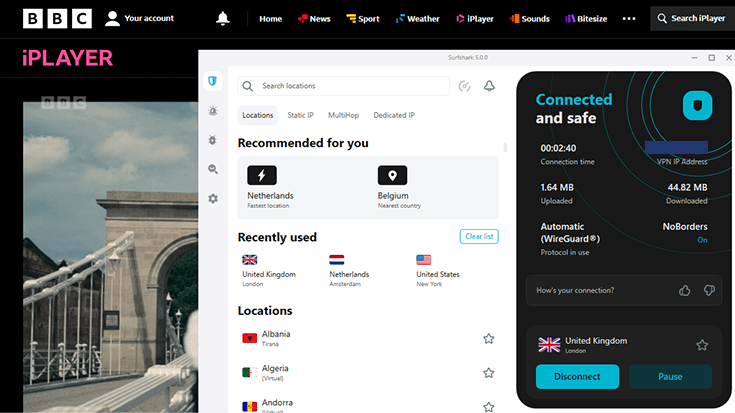Select Andorra location
The image size is (735, 413).
(x=368, y=404)
